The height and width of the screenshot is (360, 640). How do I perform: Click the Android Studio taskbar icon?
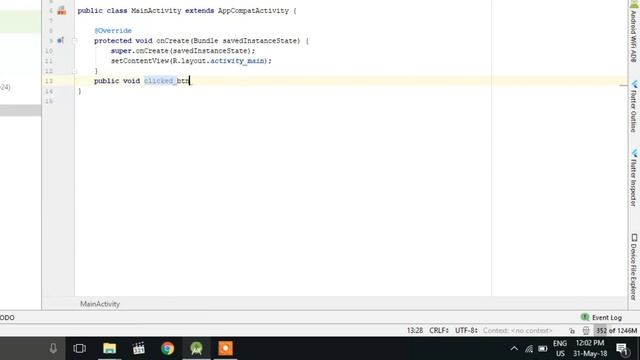tap(196, 348)
